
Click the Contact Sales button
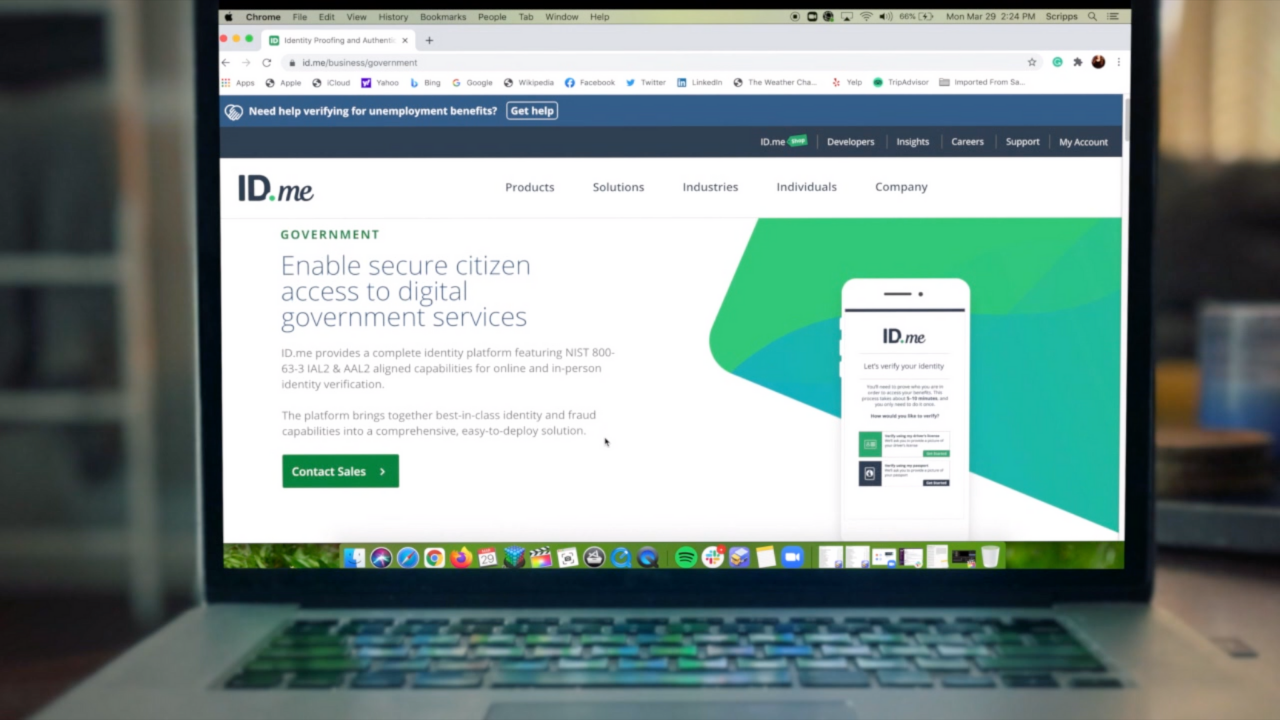coord(340,471)
